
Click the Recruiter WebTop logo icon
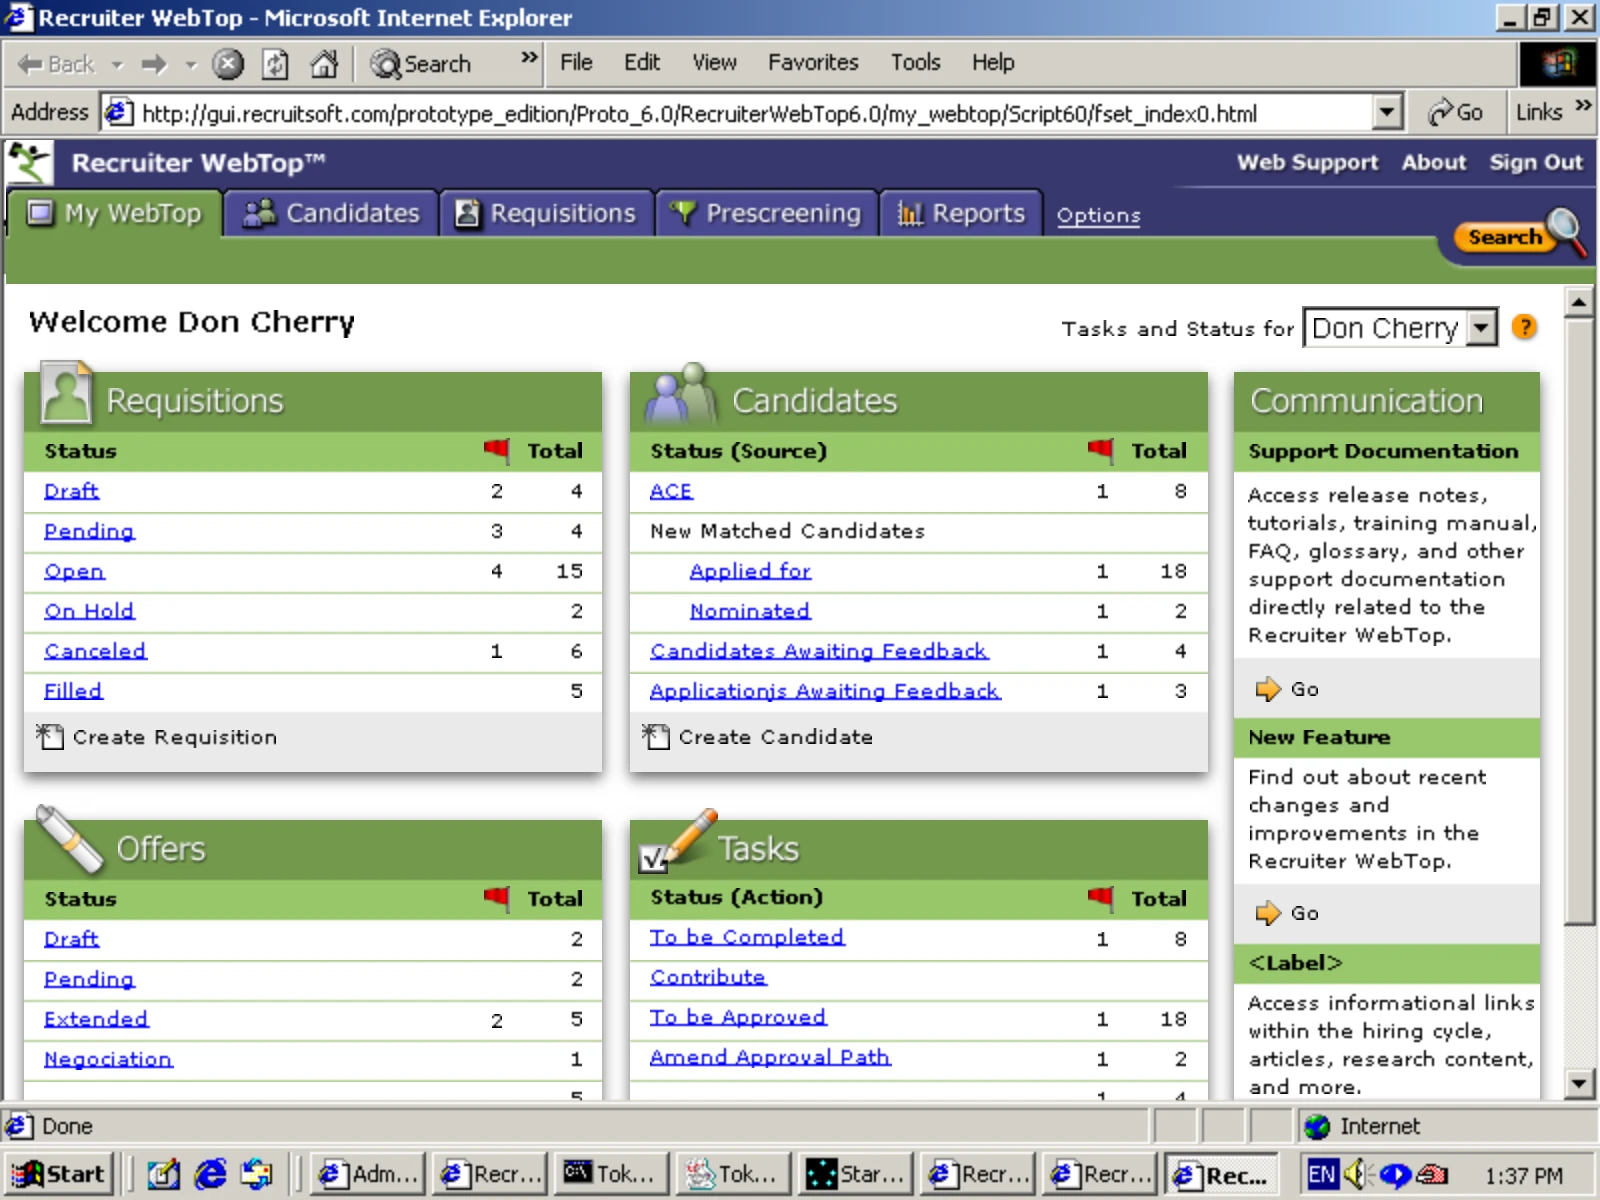coord(29,162)
